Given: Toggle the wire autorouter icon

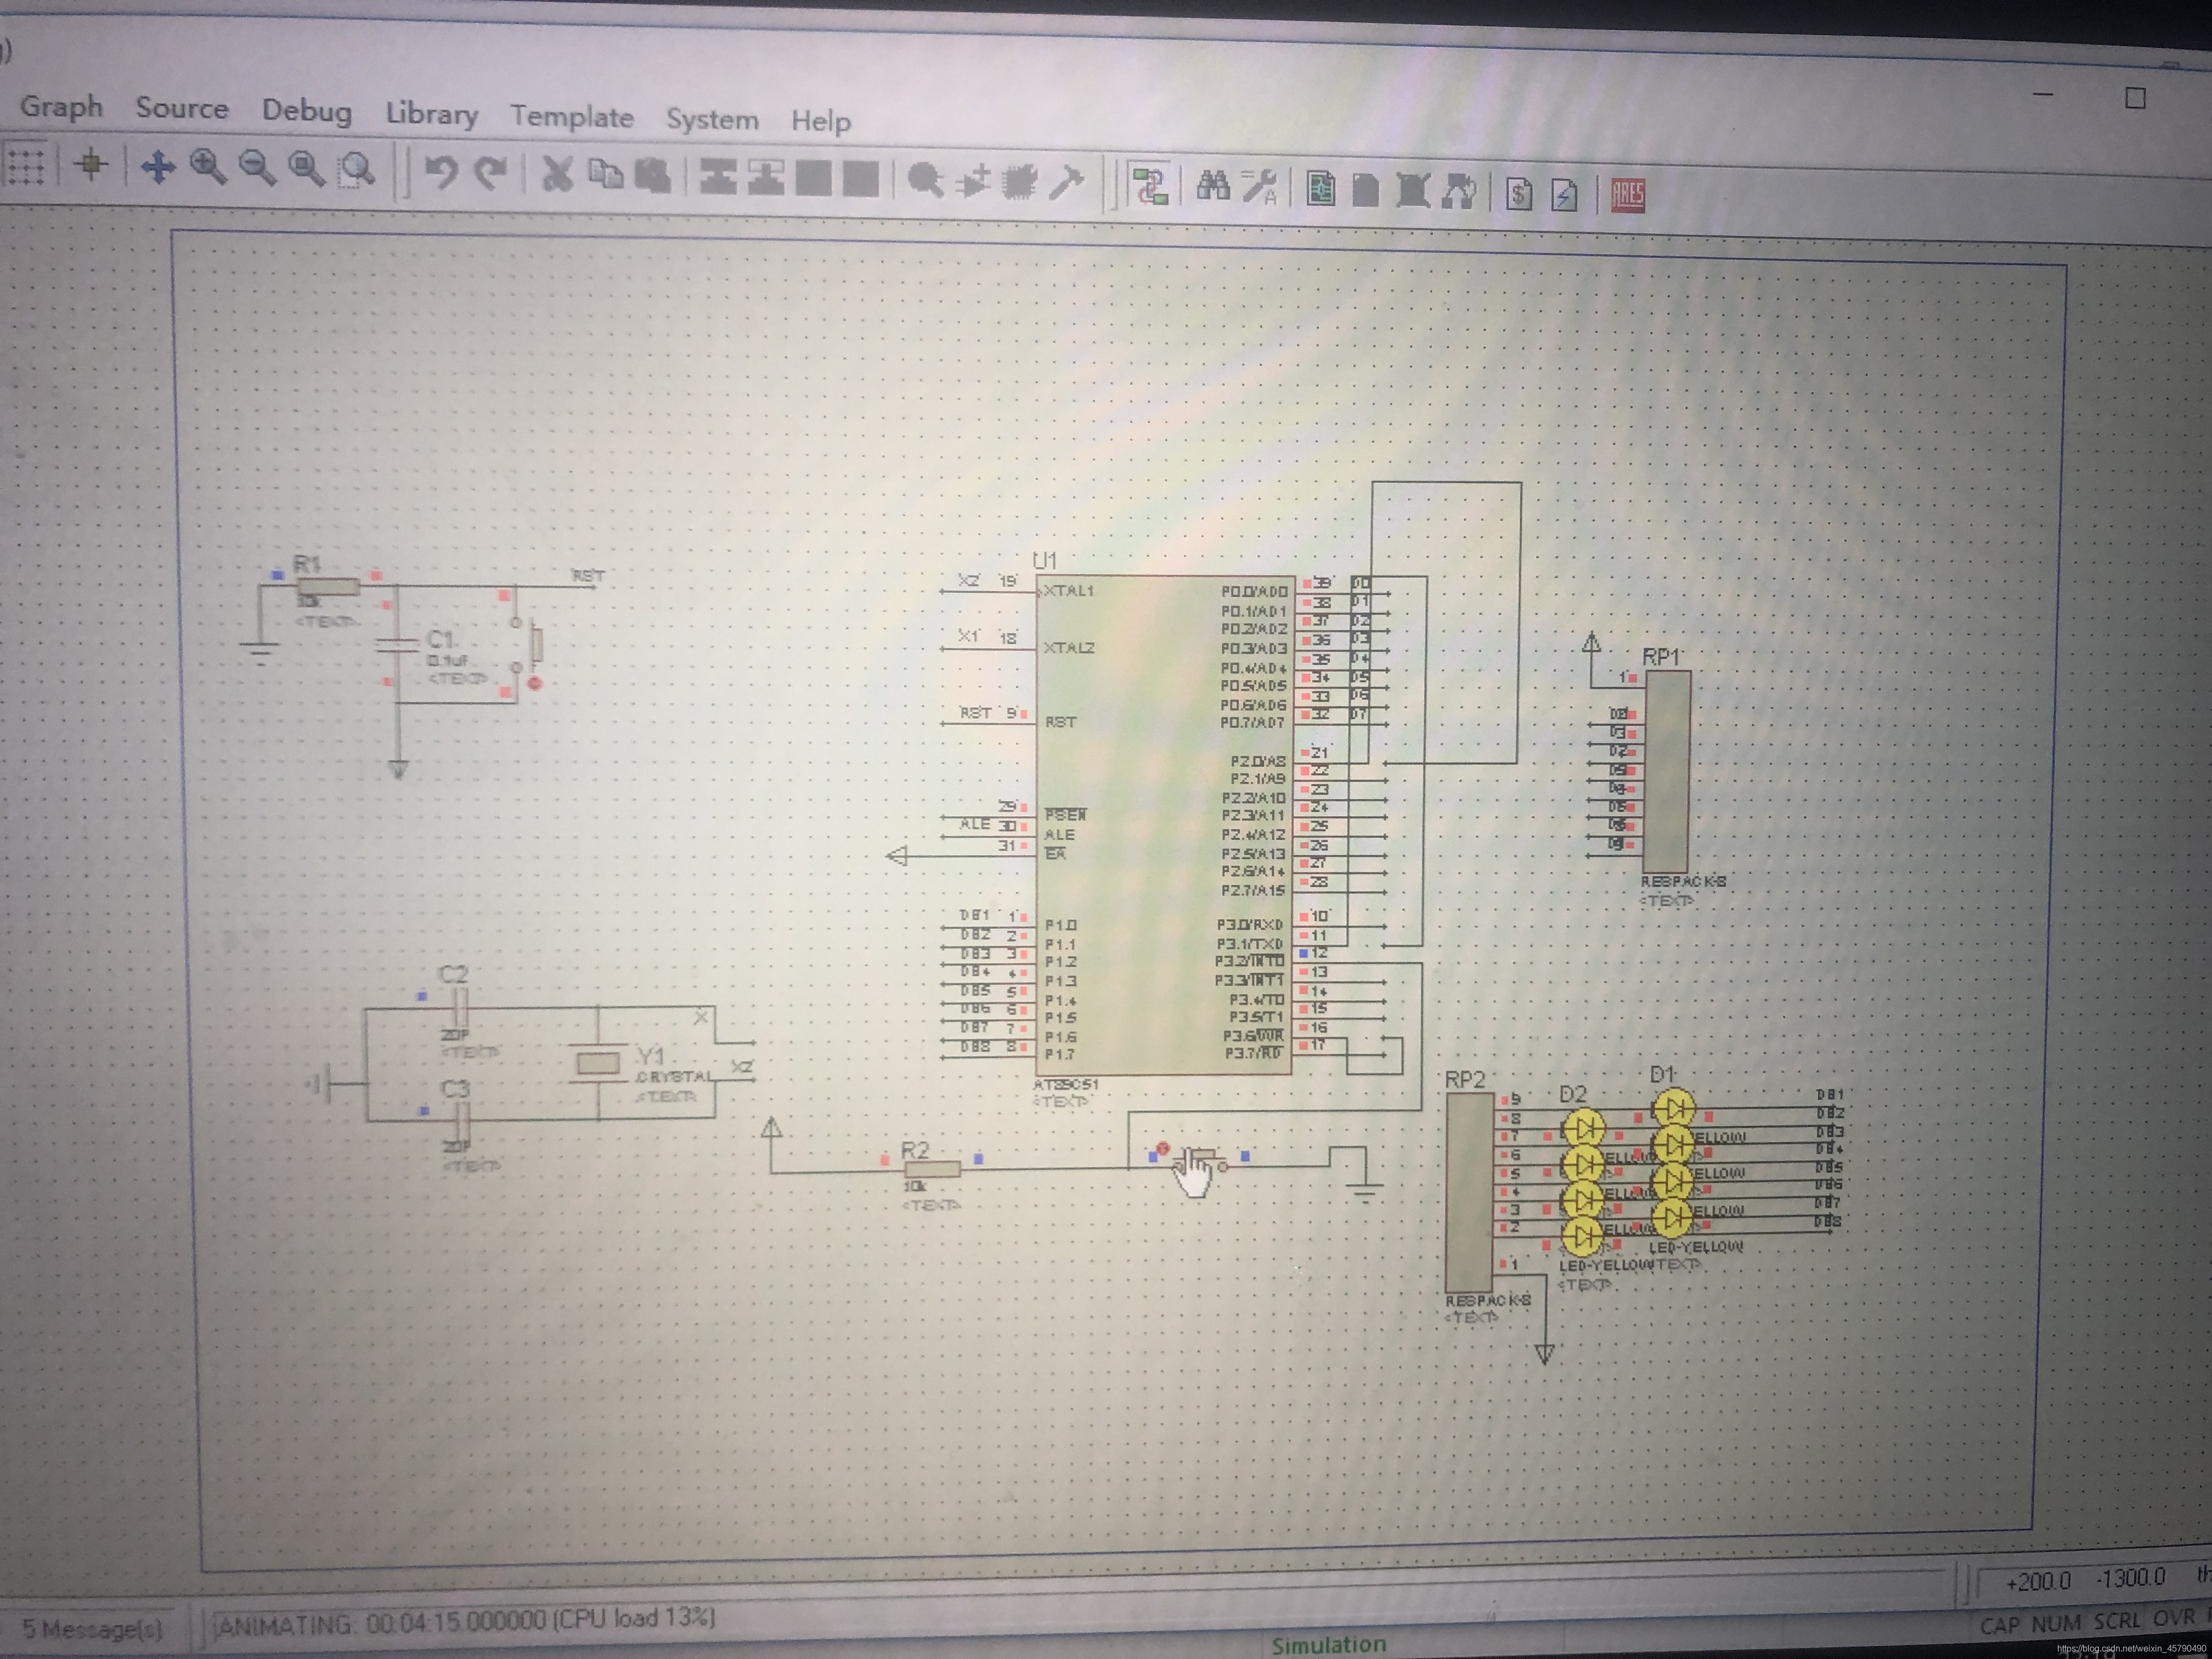Looking at the screenshot, I should pos(1150,186).
